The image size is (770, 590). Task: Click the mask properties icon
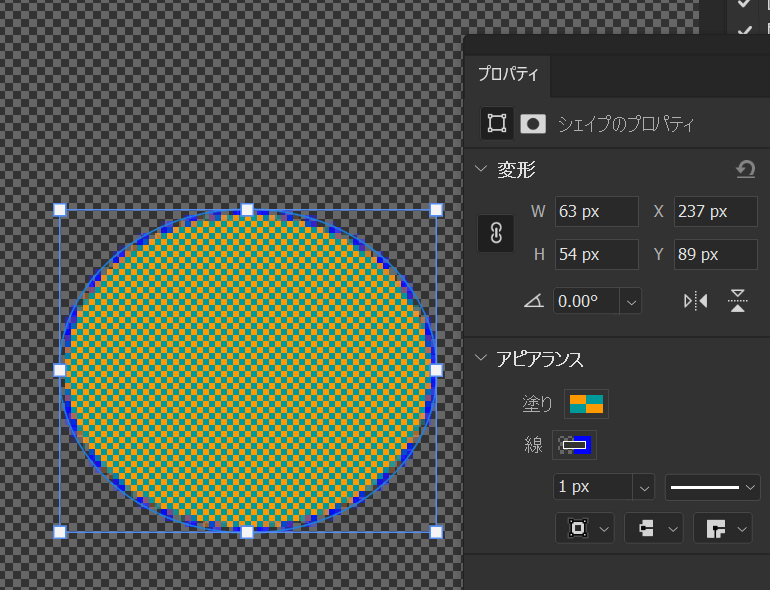pos(534,123)
